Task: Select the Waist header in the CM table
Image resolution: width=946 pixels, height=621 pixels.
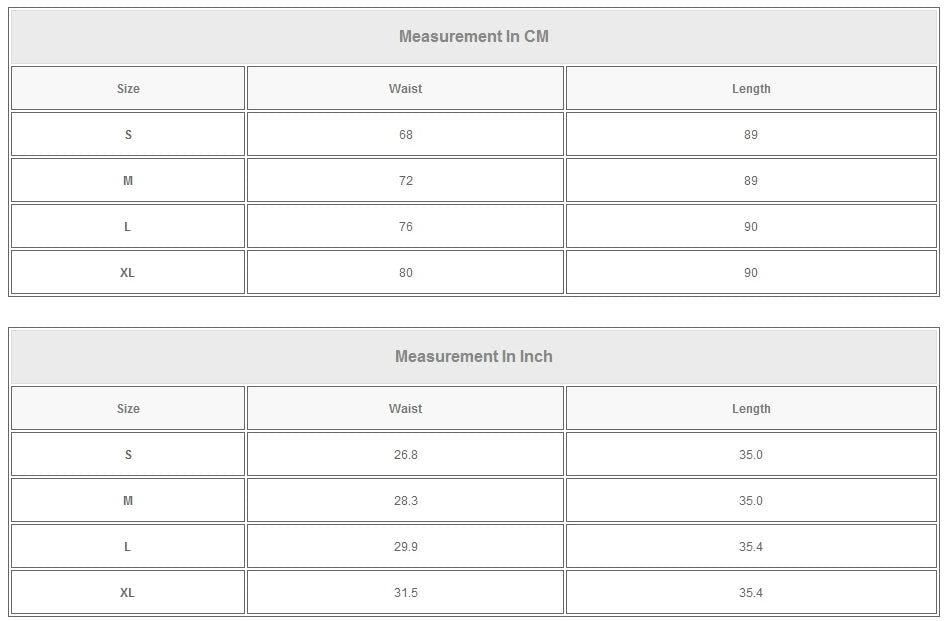Action: tap(405, 89)
